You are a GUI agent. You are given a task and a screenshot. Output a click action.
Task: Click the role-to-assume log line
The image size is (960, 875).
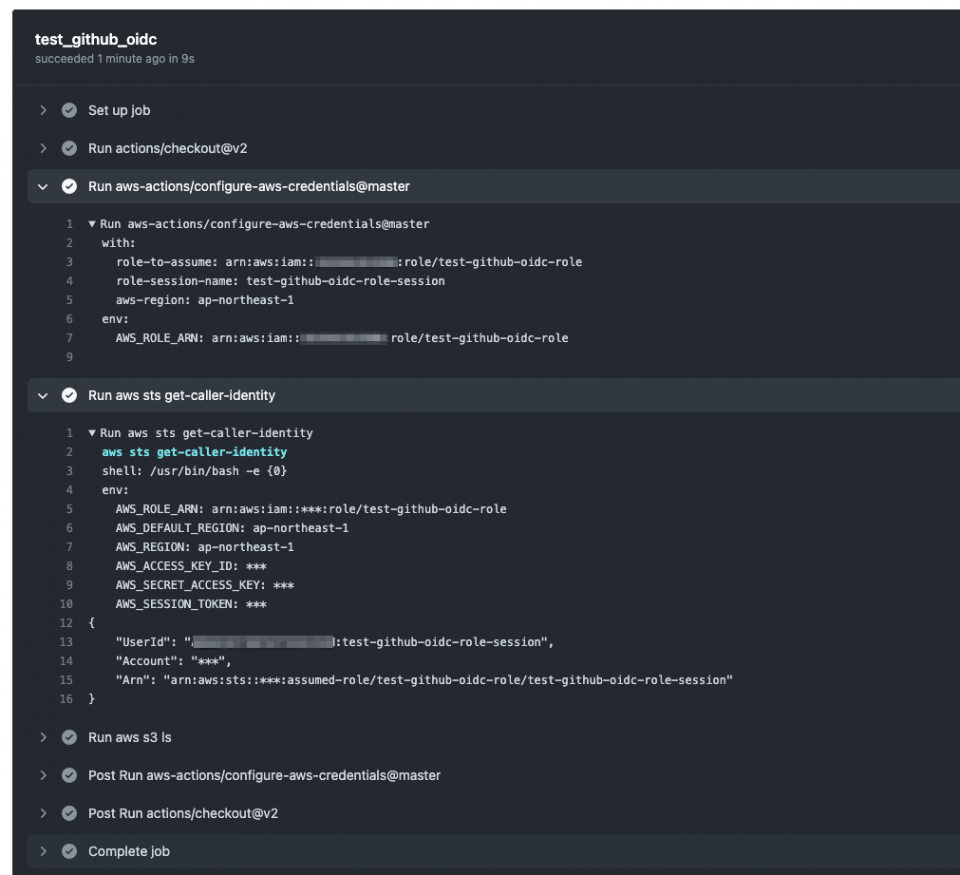349,262
